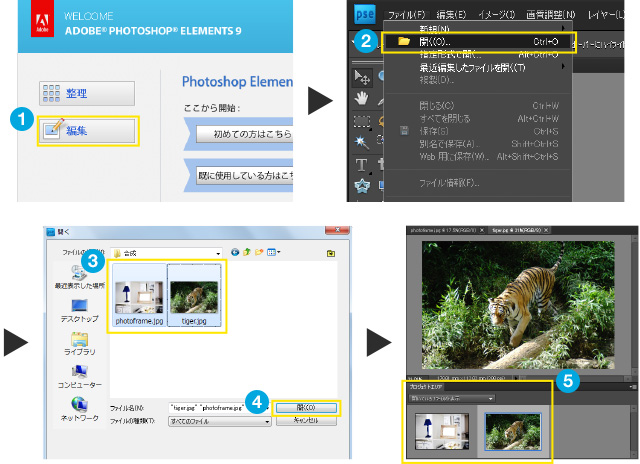The image size is (640, 464).
Task: Click the create new folder icon in Open dialog
Action: point(259,252)
